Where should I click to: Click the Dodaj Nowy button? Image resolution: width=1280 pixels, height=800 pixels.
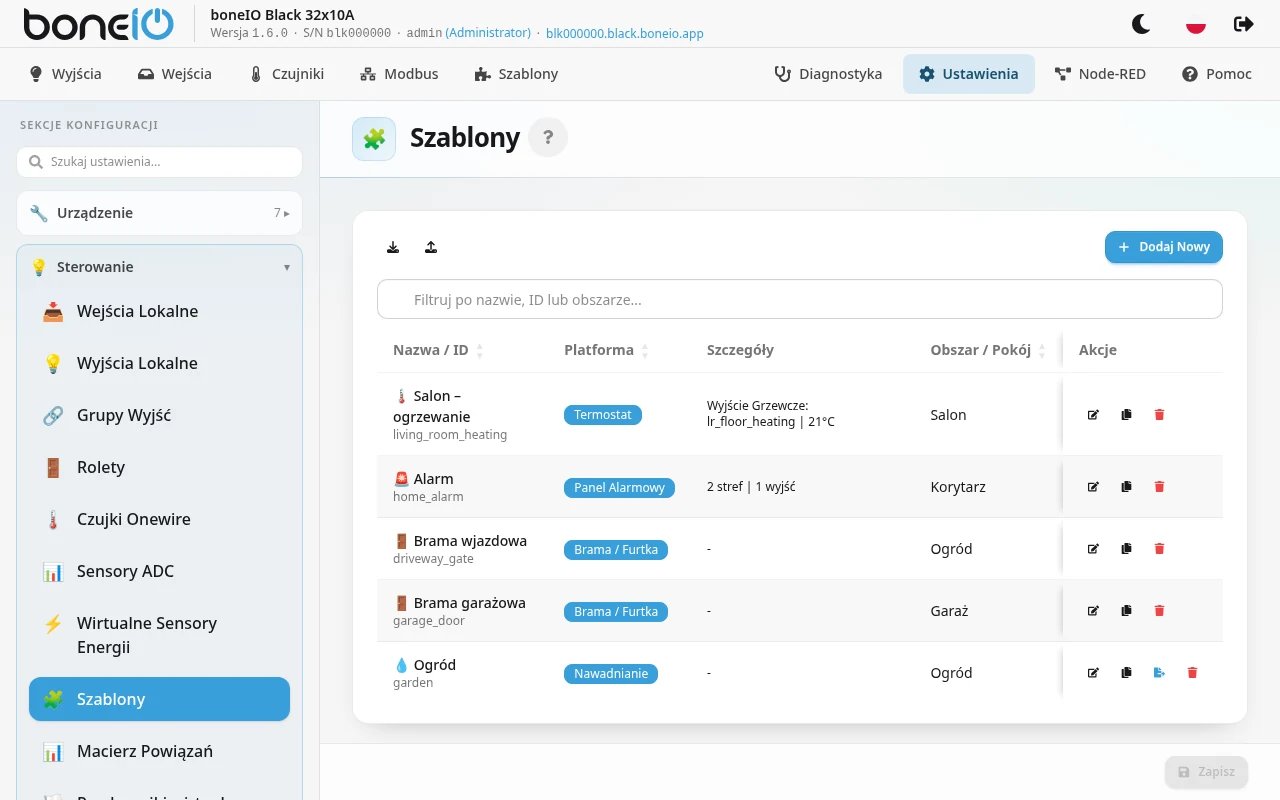1164,247
